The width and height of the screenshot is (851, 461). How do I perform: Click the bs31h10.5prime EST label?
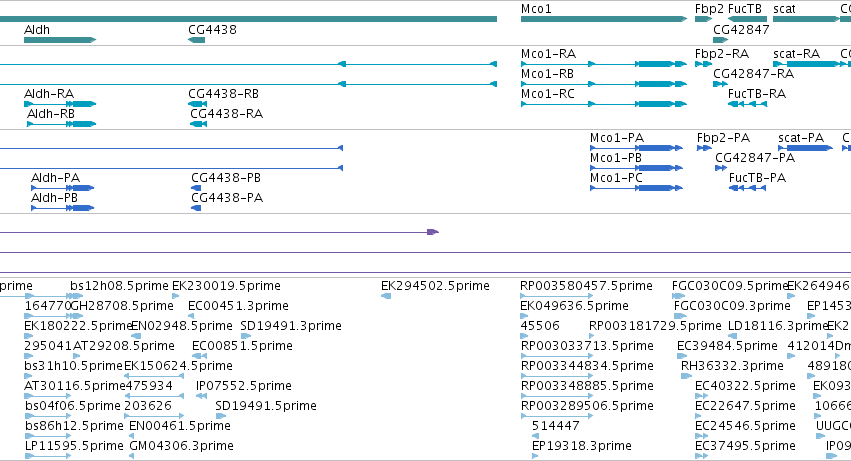coord(73,367)
